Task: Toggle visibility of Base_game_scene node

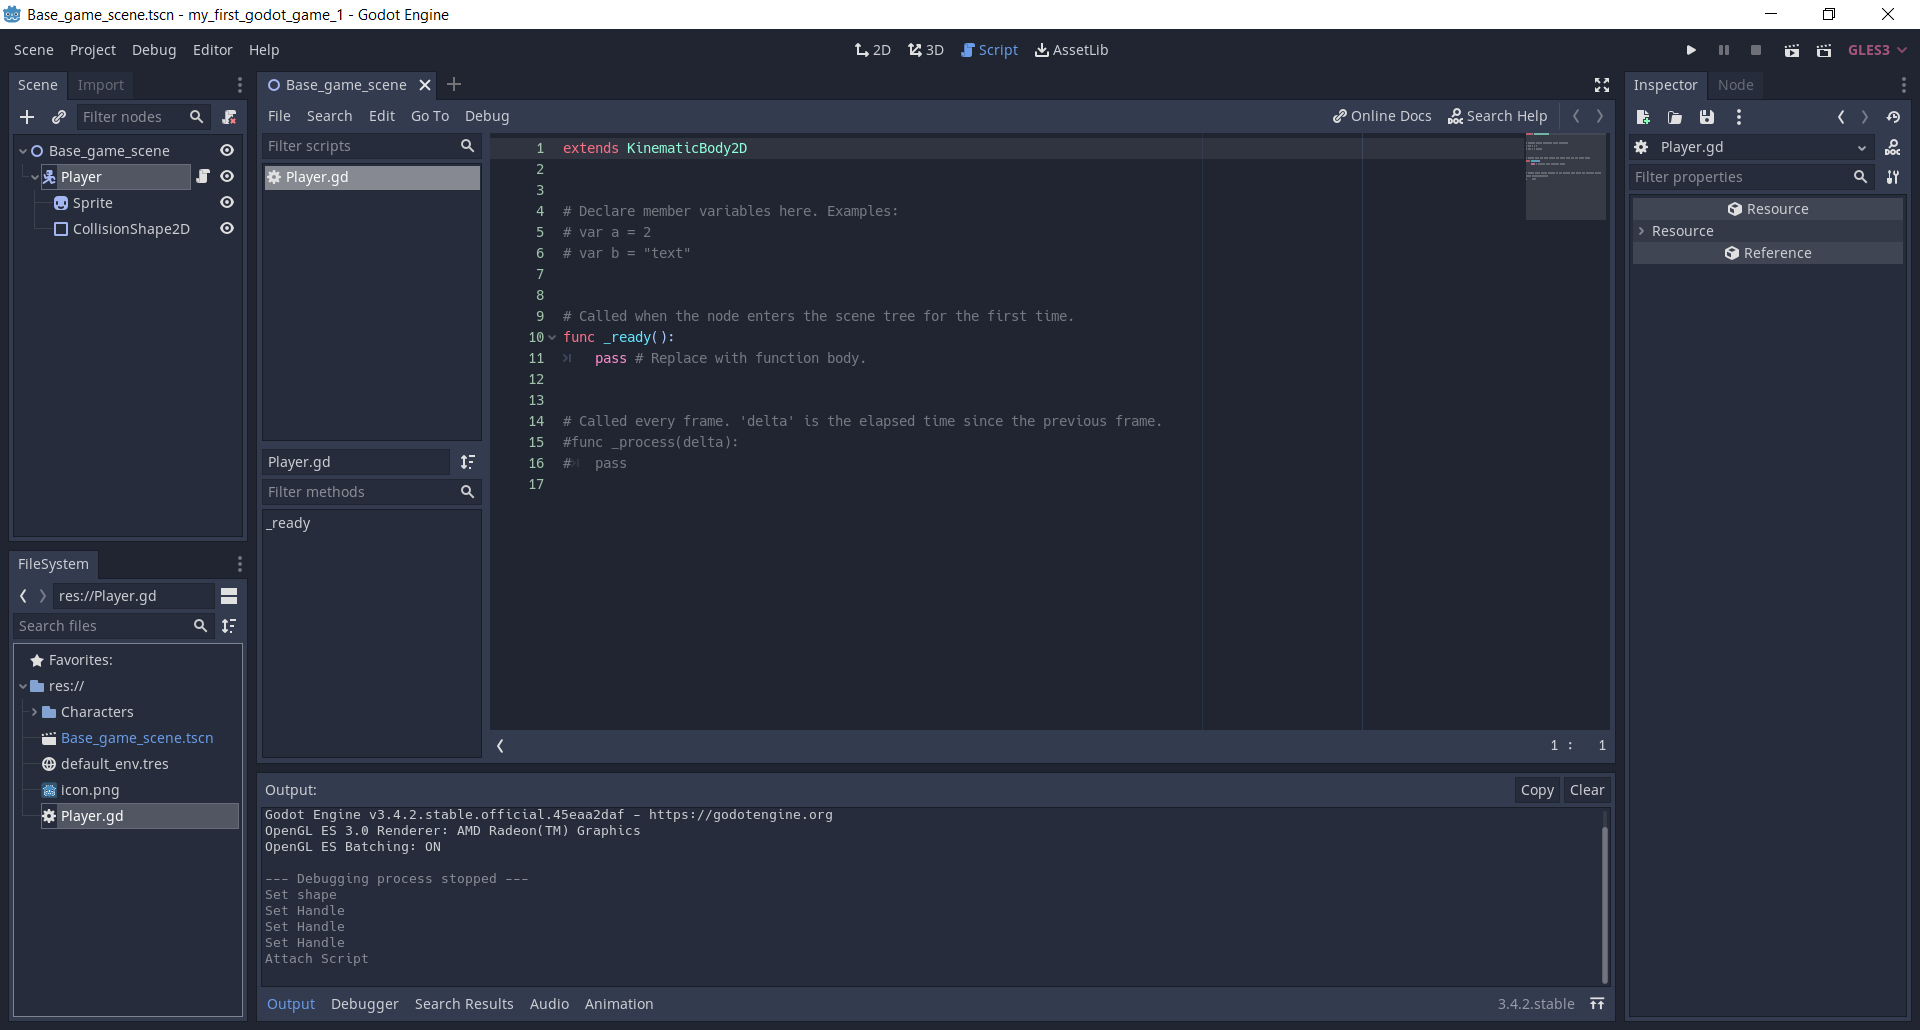Action: coord(227,150)
